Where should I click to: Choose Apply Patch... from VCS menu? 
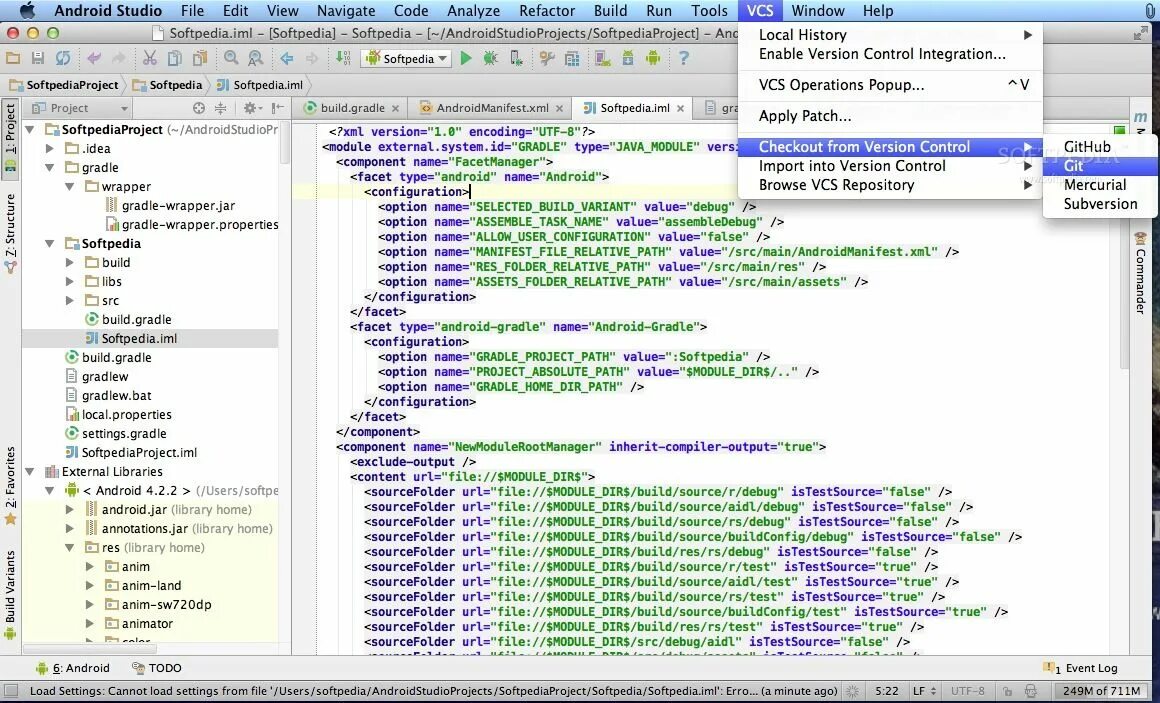(x=890, y=116)
